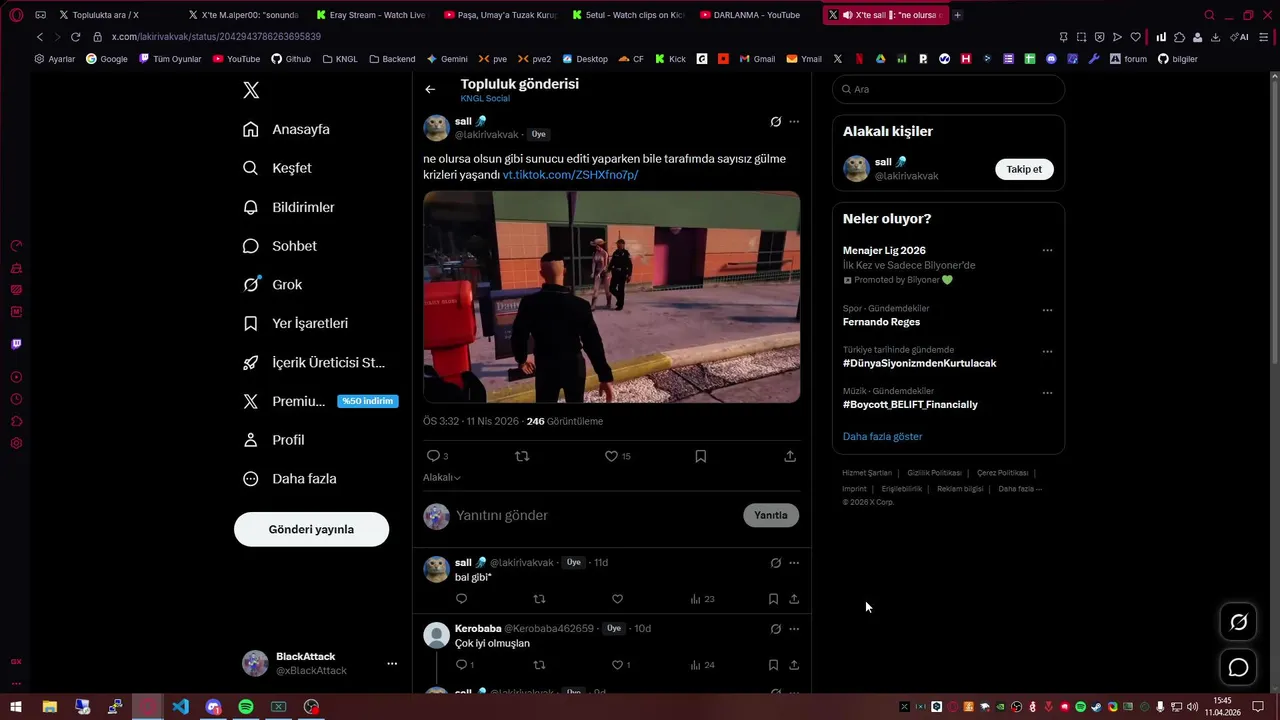Viewport: 1280px width, 720px height.
Task: Open more options on Kerobaba's reply
Action: point(794,629)
